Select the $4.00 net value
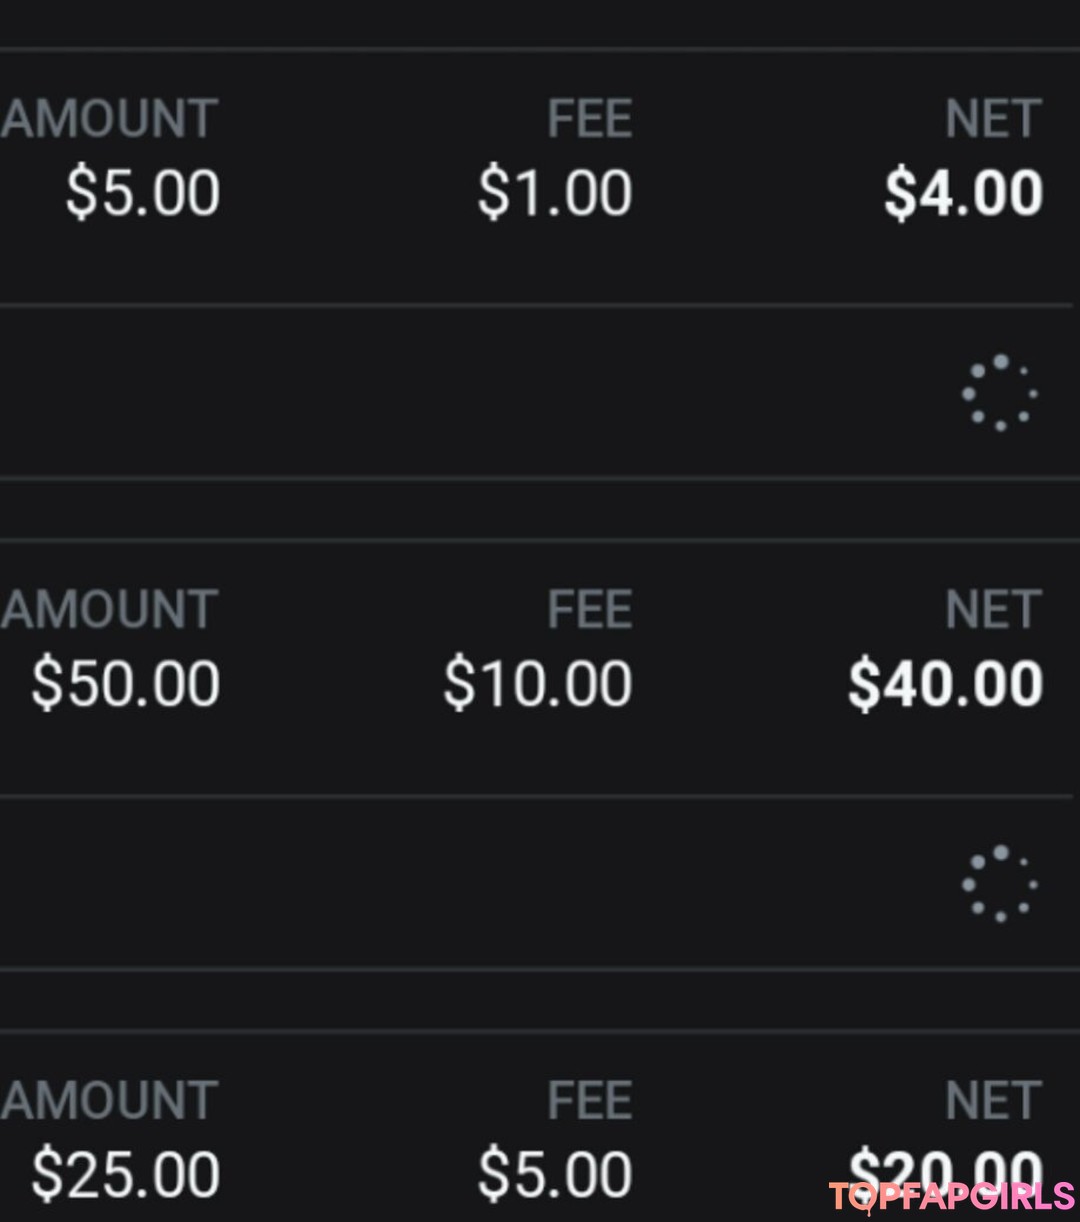This screenshot has width=1080, height=1222. coord(963,193)
